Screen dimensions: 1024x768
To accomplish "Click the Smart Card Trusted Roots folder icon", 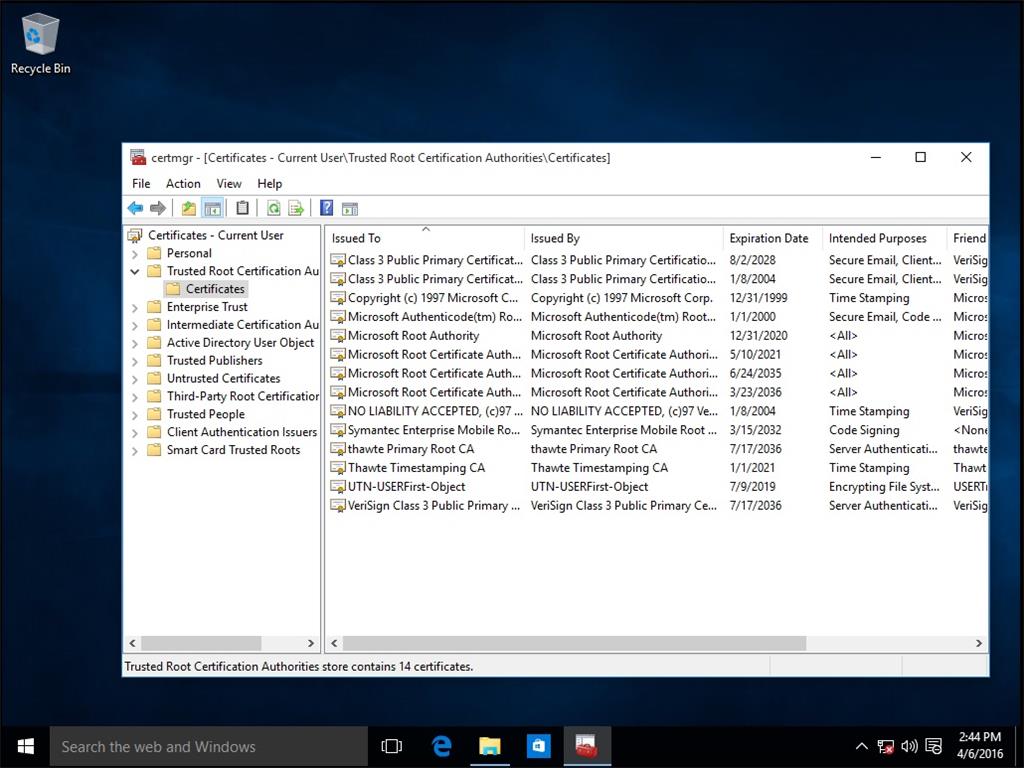I will point(154,450).
